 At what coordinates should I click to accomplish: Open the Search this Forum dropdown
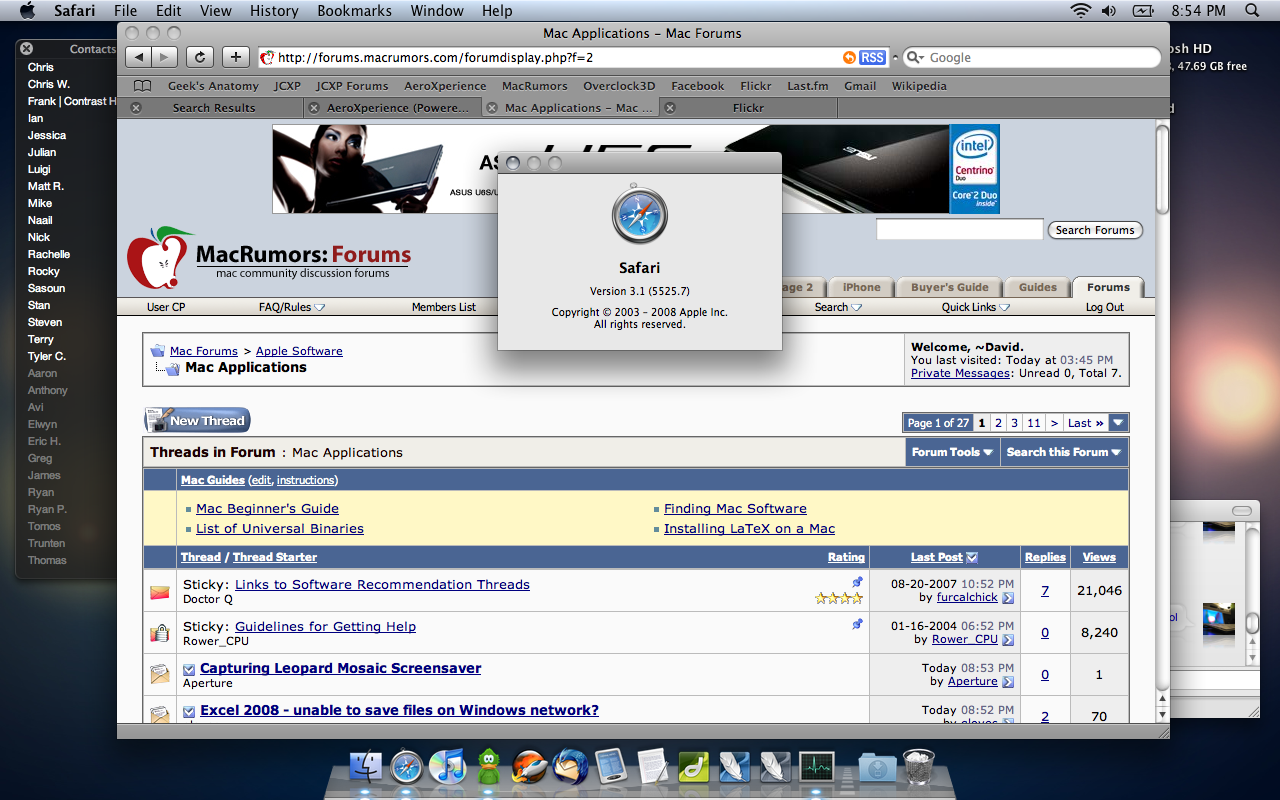click(1064, 452)
